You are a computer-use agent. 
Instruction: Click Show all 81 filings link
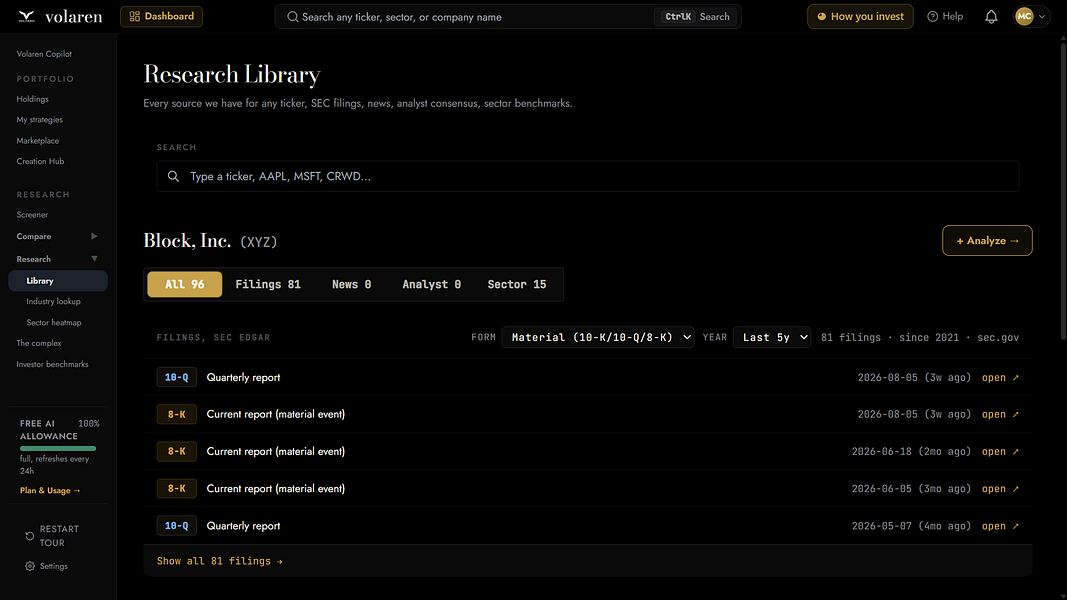coord(220,561)
